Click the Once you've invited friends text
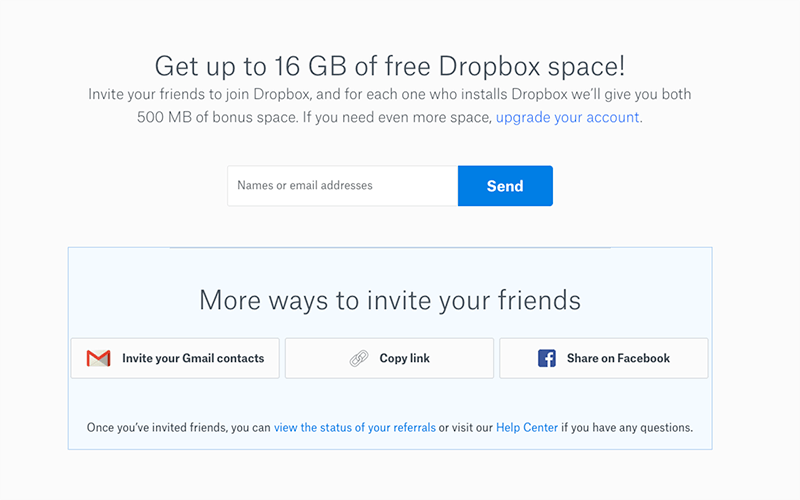This screenshot has height=500, width=800. [x=178, y=427]
